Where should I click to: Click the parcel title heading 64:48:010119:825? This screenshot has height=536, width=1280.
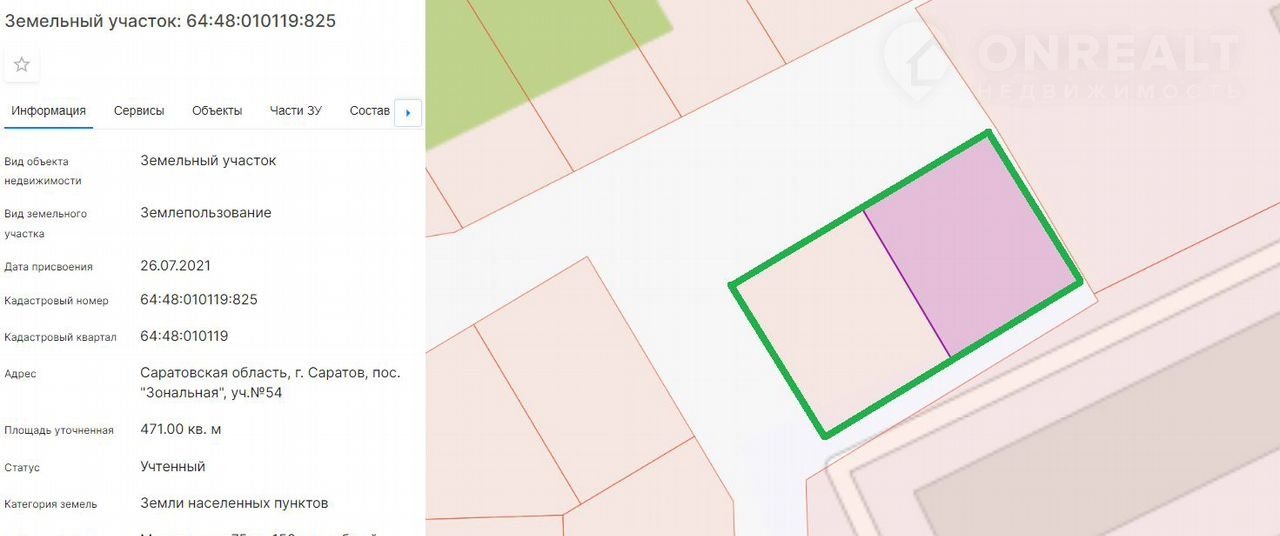170,21
